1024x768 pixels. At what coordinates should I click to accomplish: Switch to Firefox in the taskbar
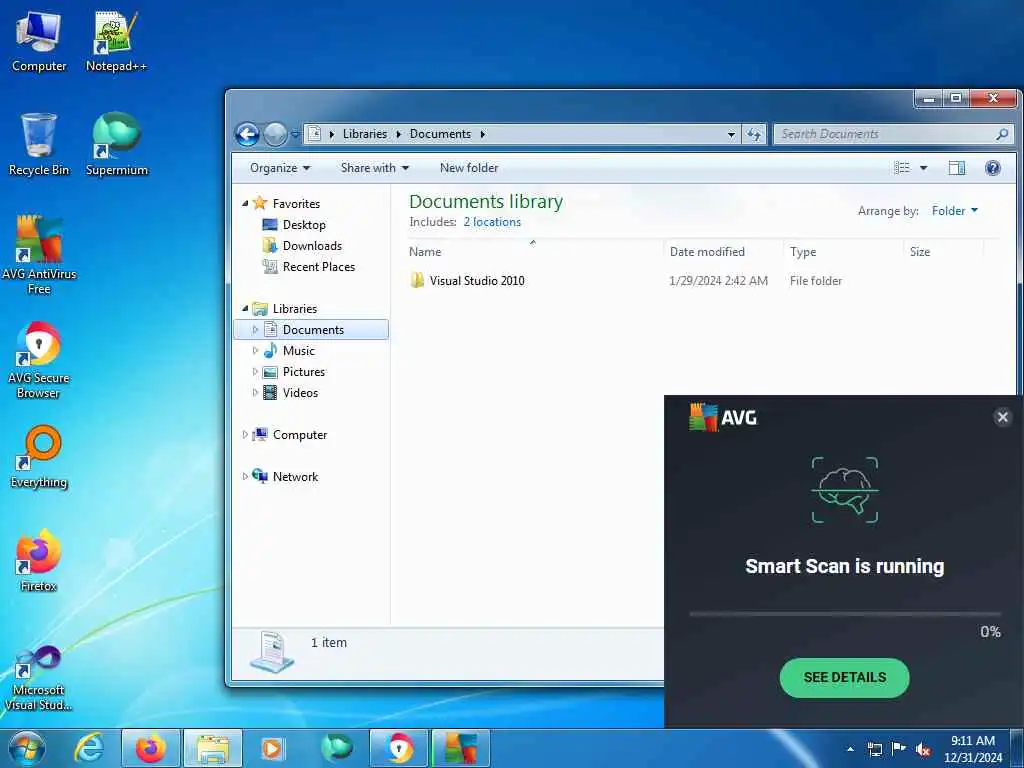click(150, 748)
